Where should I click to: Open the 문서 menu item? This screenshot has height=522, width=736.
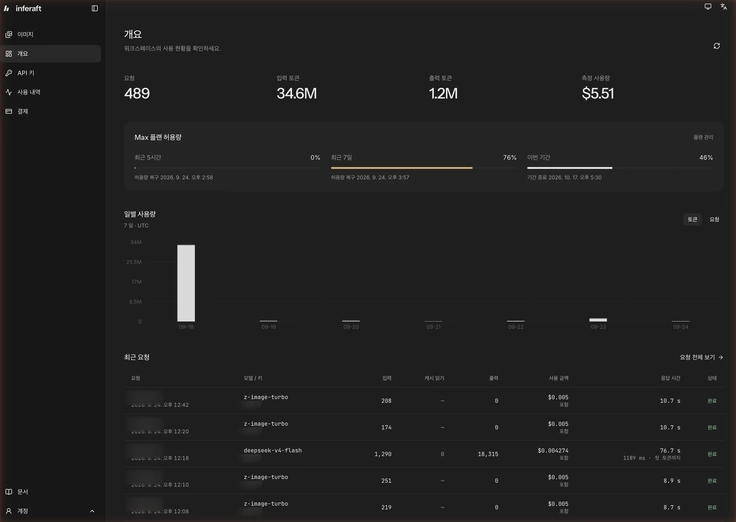51,491
